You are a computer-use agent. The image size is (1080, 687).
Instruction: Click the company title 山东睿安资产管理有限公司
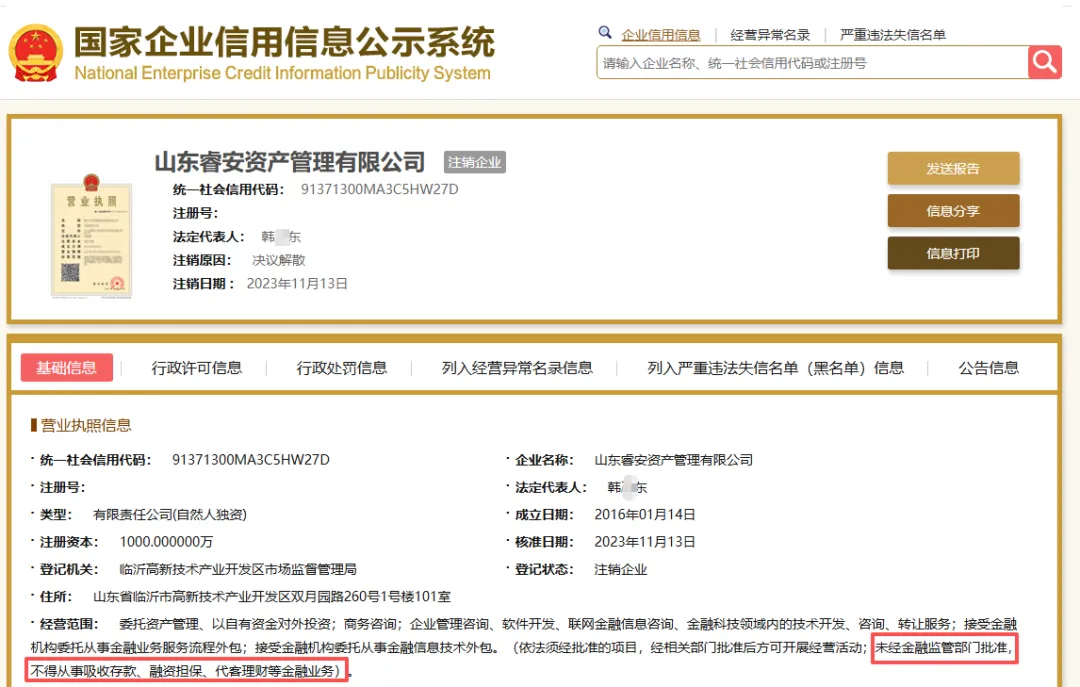pos(290,162)
